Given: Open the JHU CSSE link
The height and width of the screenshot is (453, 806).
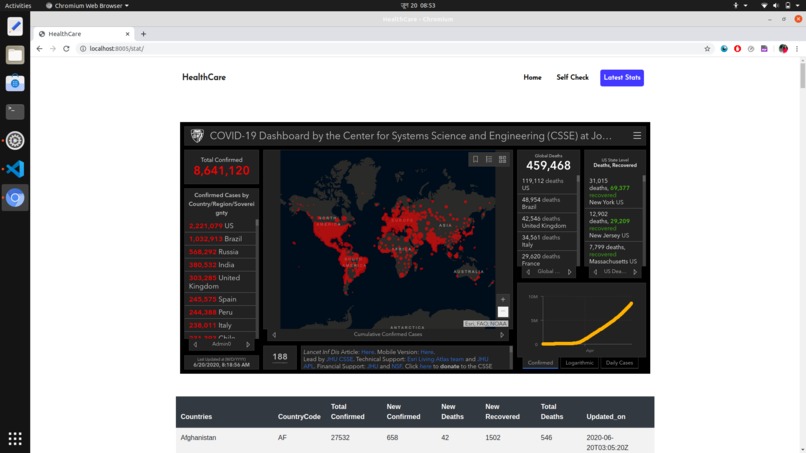Looking at the screenshot, I should tap(339, 359).
